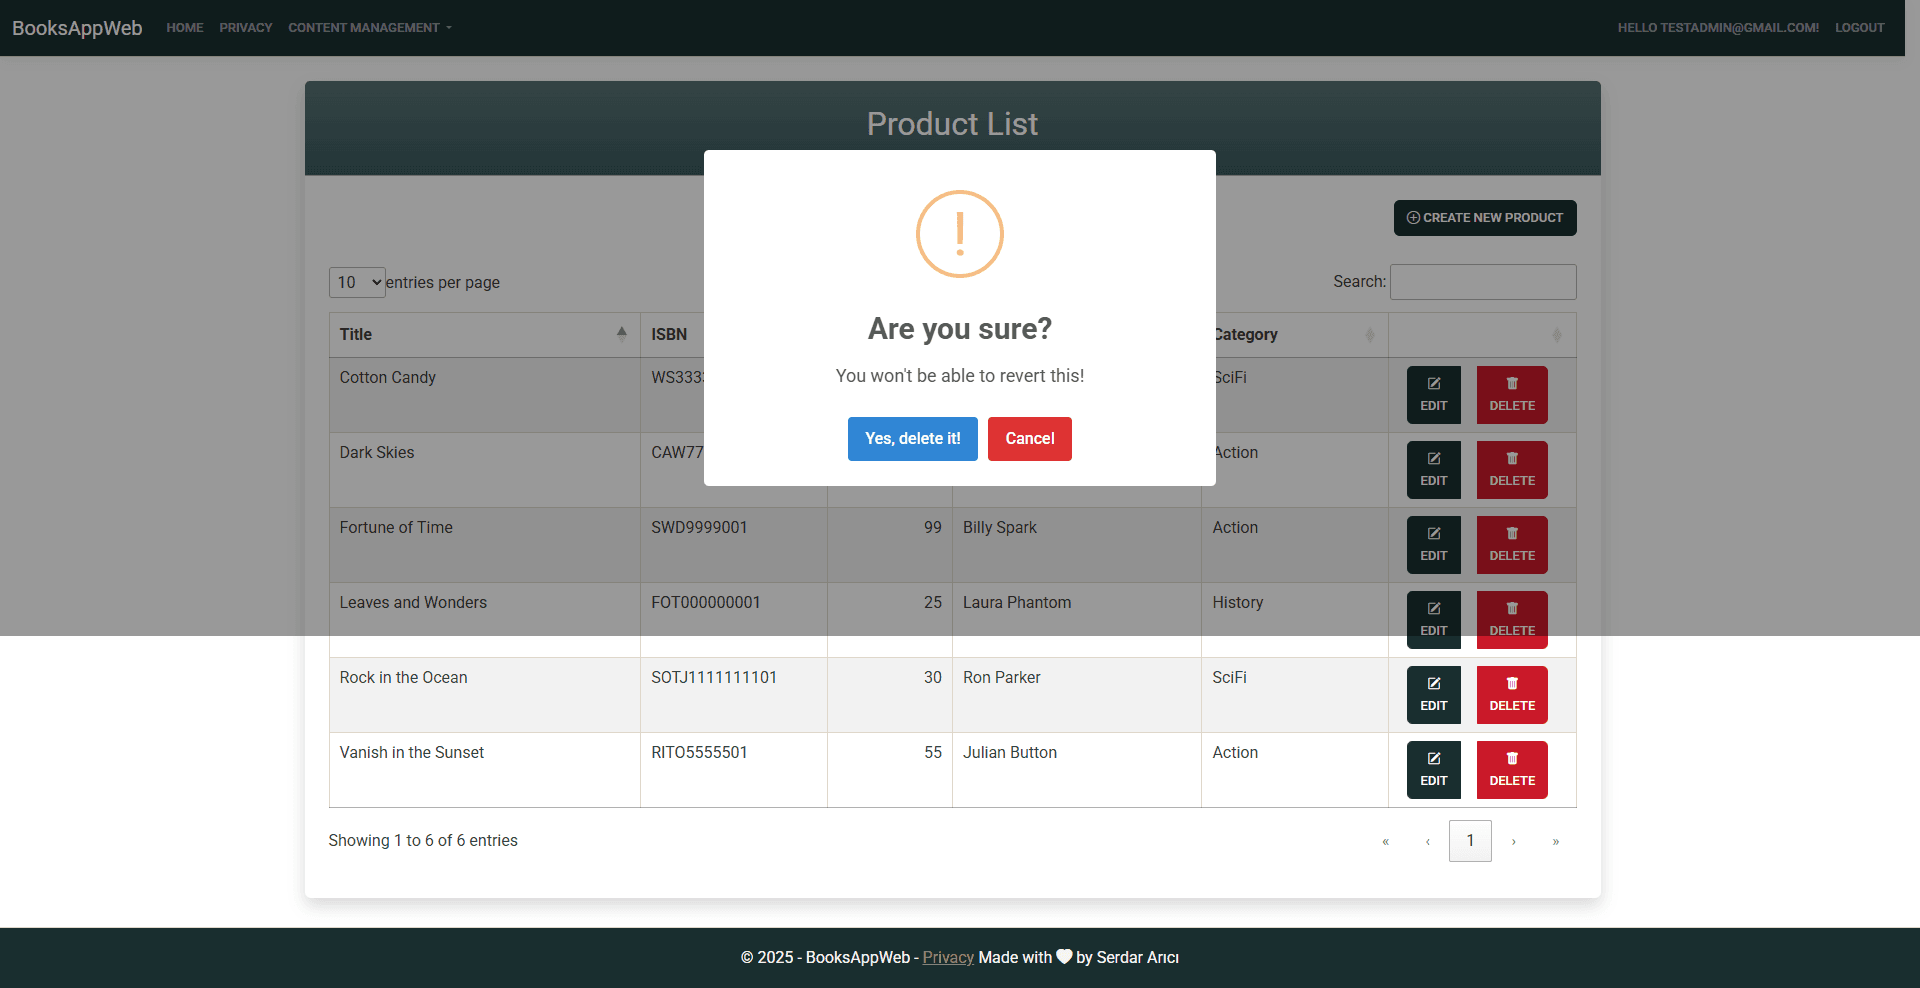1920x988 pixels.
Task: Click the Fortune of Time title cell
Action: [484, 545]
